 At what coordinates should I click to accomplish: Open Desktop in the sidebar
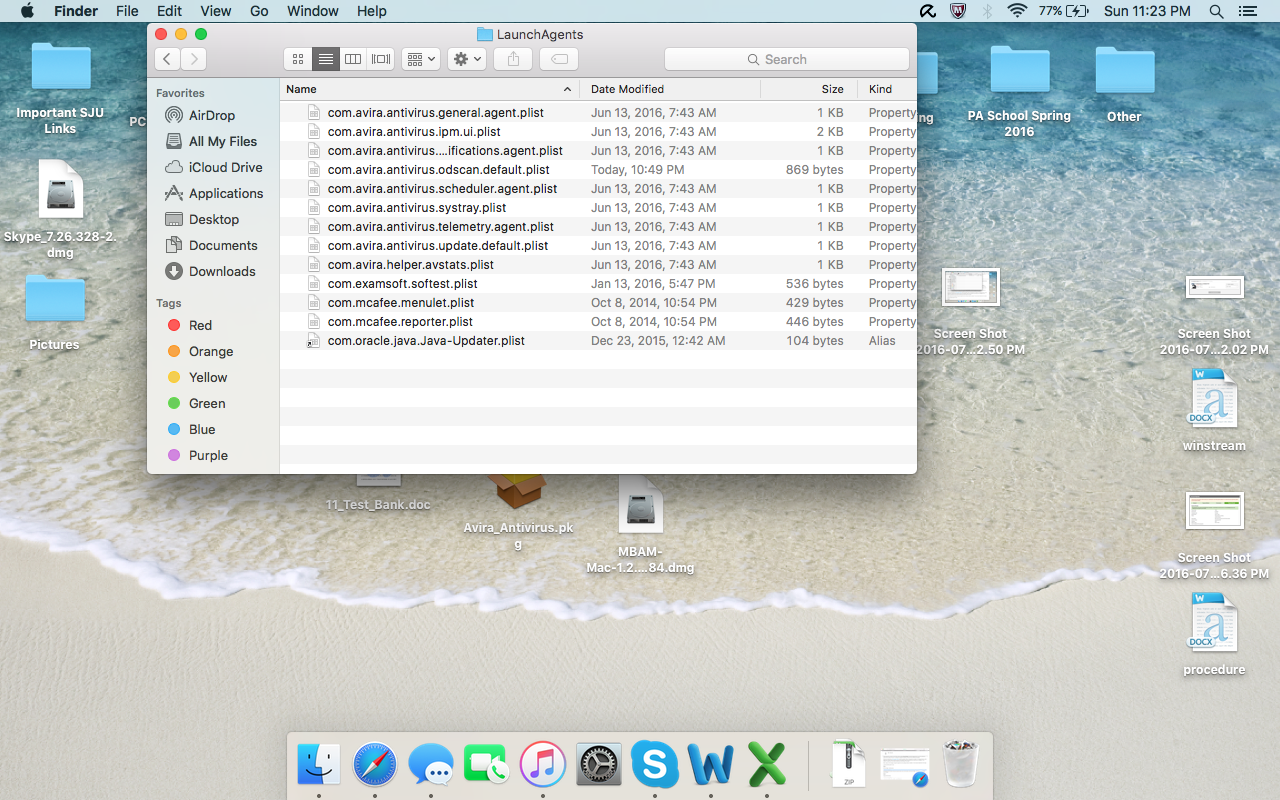(200, 219)
